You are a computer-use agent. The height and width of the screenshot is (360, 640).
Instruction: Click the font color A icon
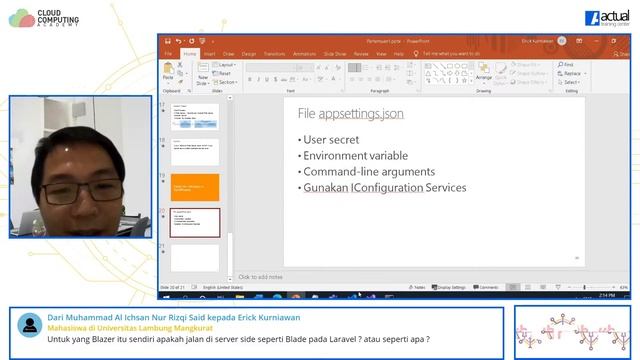333,79
